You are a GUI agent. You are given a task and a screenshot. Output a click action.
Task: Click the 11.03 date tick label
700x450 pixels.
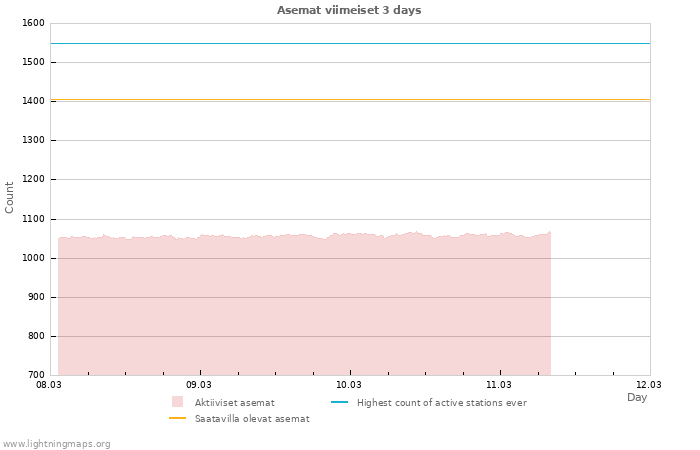[499, 384]
